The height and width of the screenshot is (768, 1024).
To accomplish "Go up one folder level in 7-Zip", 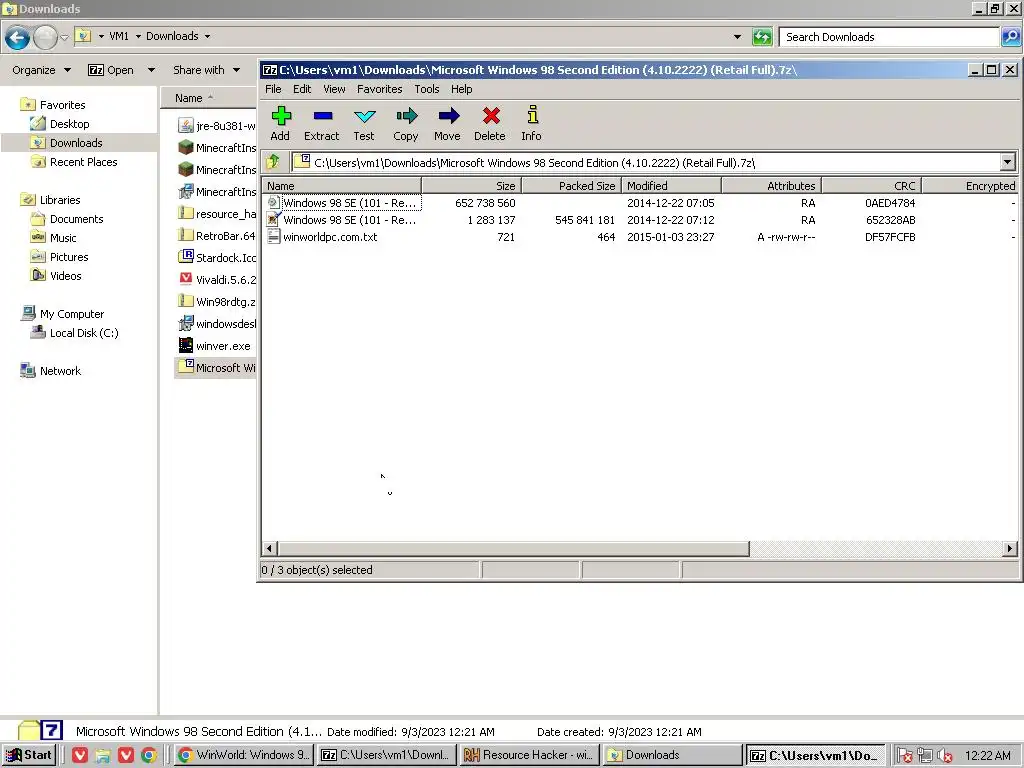I will point(274,161).
